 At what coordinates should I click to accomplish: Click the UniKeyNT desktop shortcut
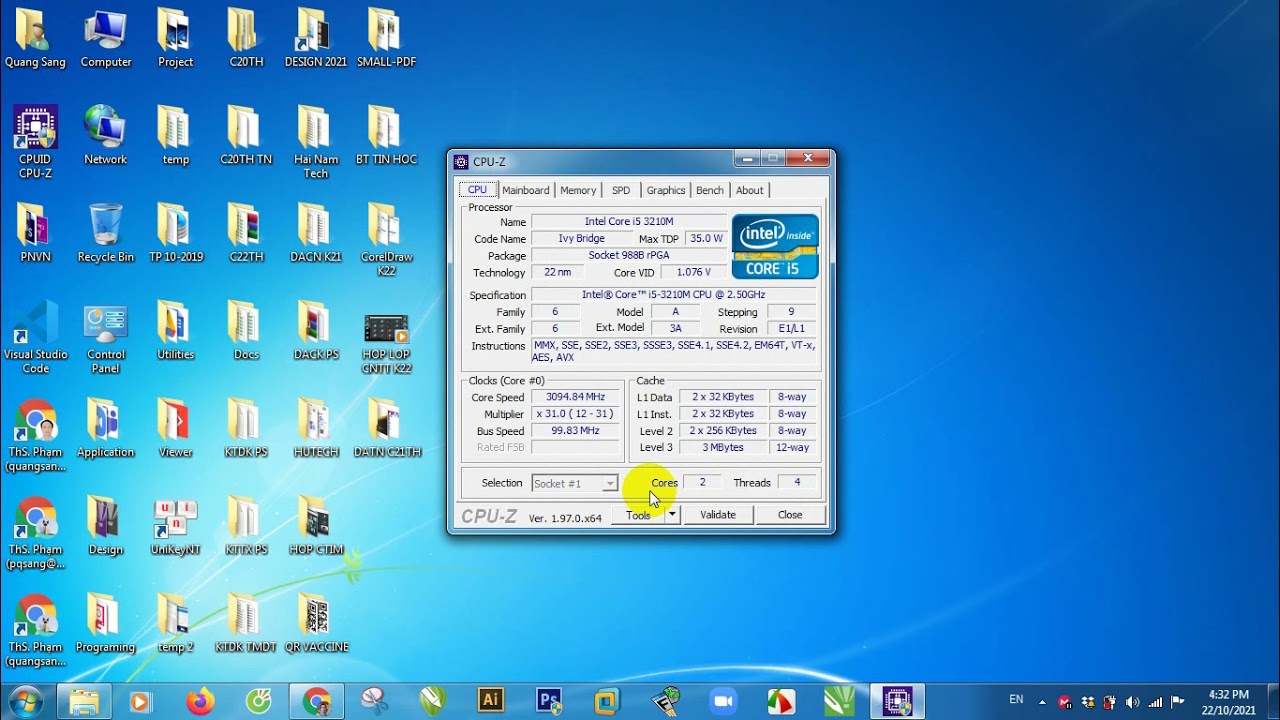coord(175,527)
